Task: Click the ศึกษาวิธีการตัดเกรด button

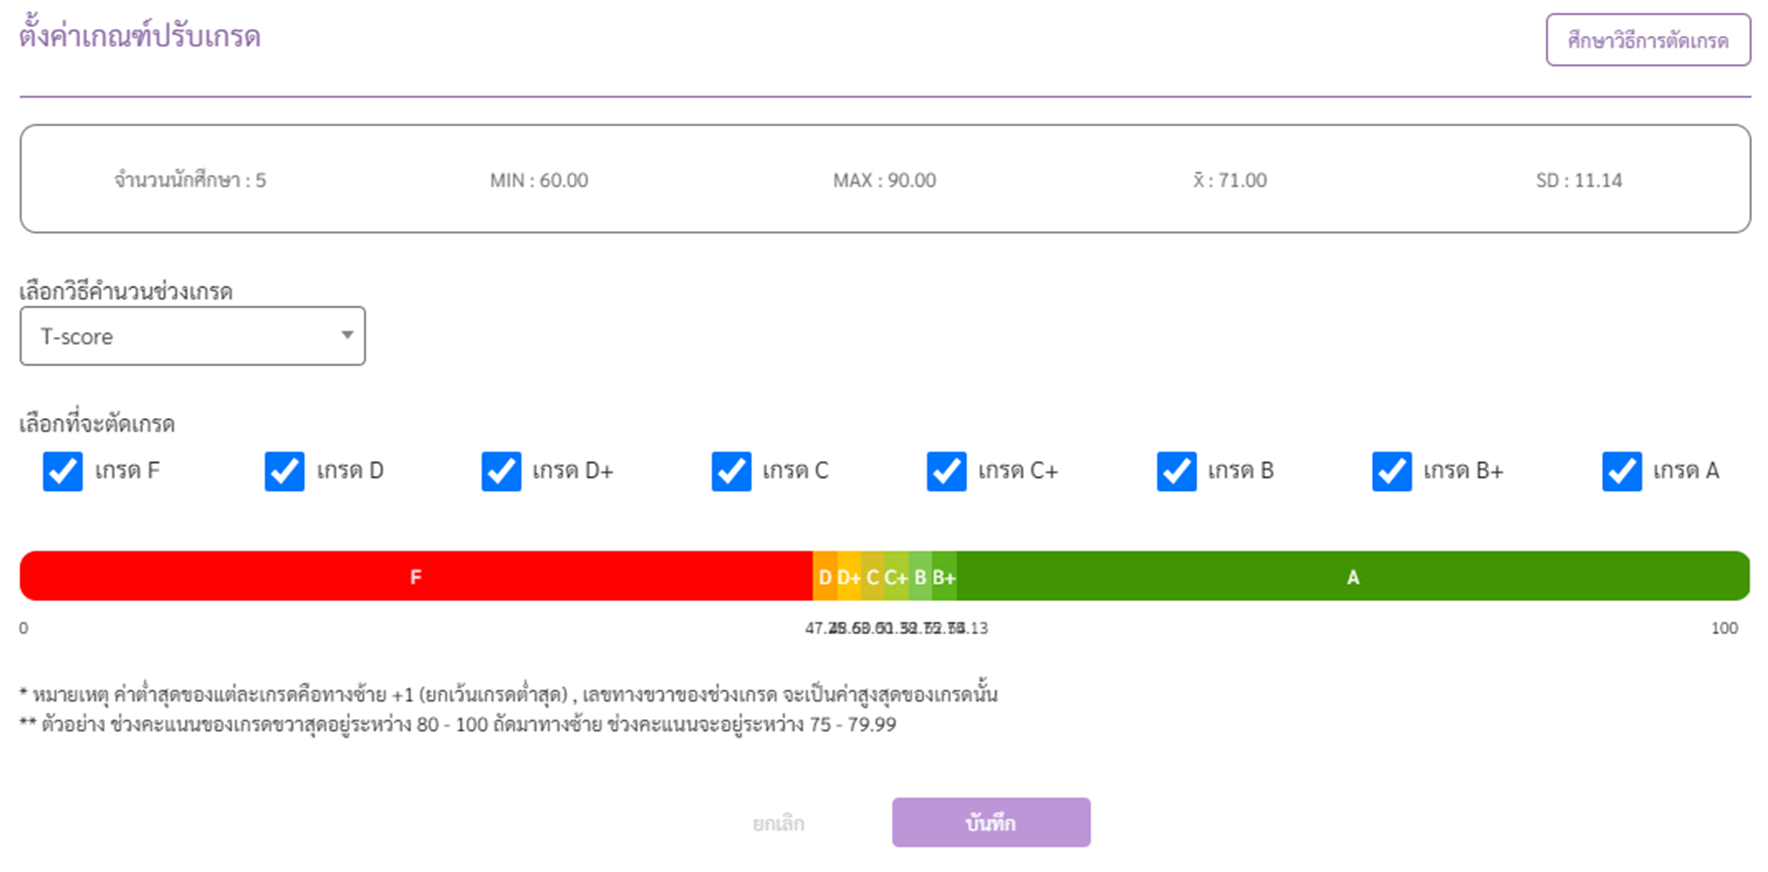Action: [x=1648, y=40]
